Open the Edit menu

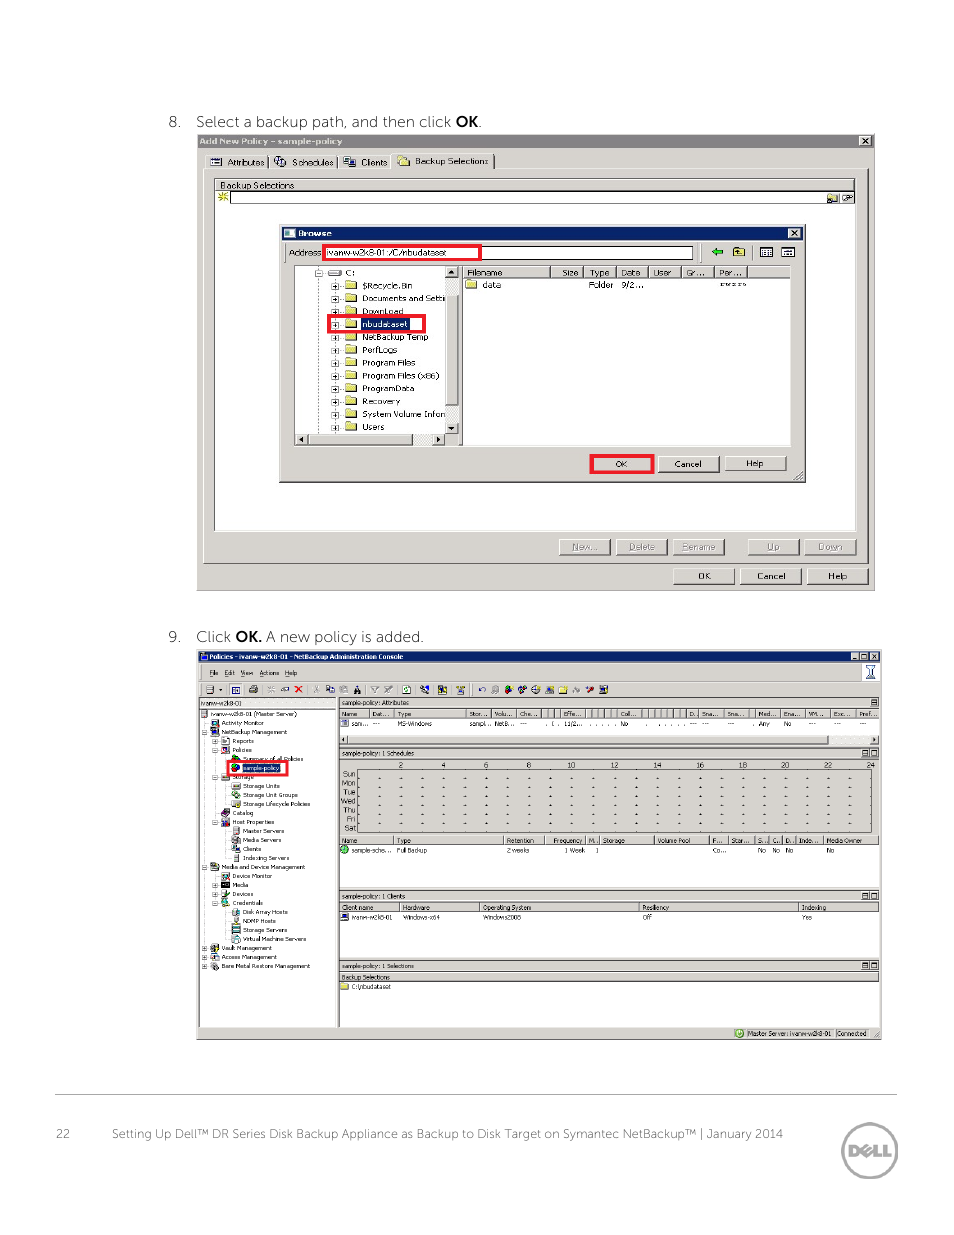229,673
